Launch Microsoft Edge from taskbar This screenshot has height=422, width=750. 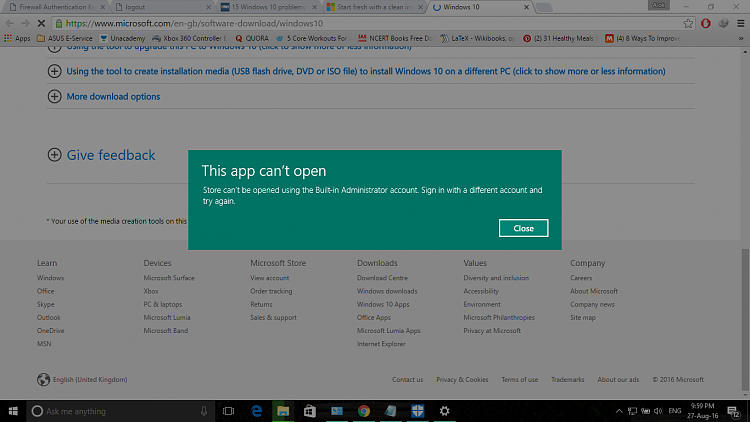pos(256,411)
